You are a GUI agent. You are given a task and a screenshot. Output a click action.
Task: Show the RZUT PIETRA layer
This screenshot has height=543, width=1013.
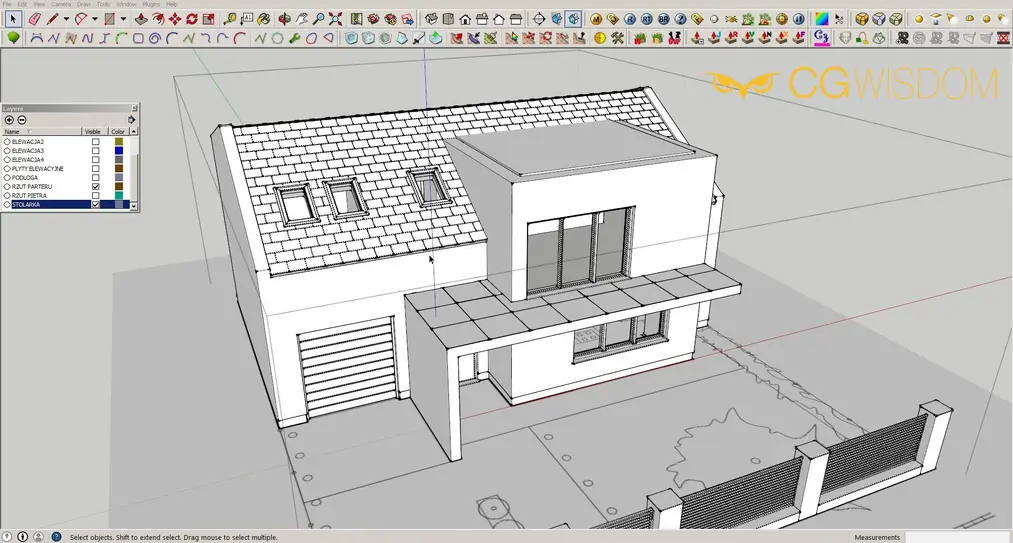[96, 195]
